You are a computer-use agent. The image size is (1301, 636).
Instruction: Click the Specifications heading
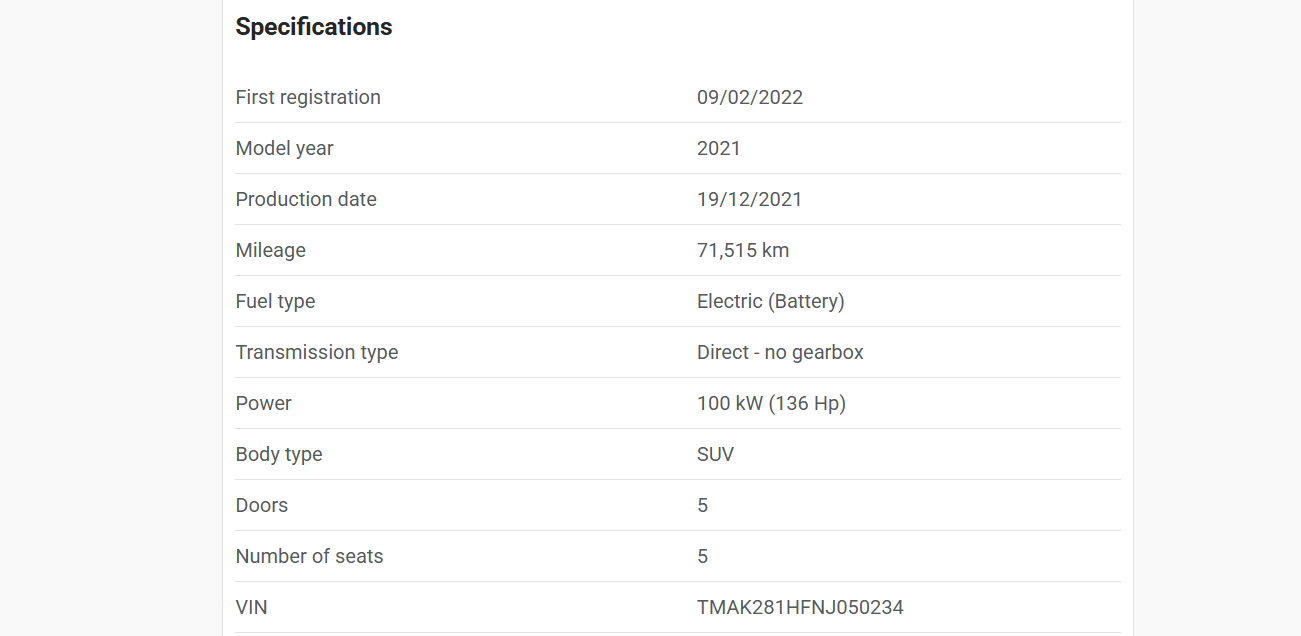314,27
